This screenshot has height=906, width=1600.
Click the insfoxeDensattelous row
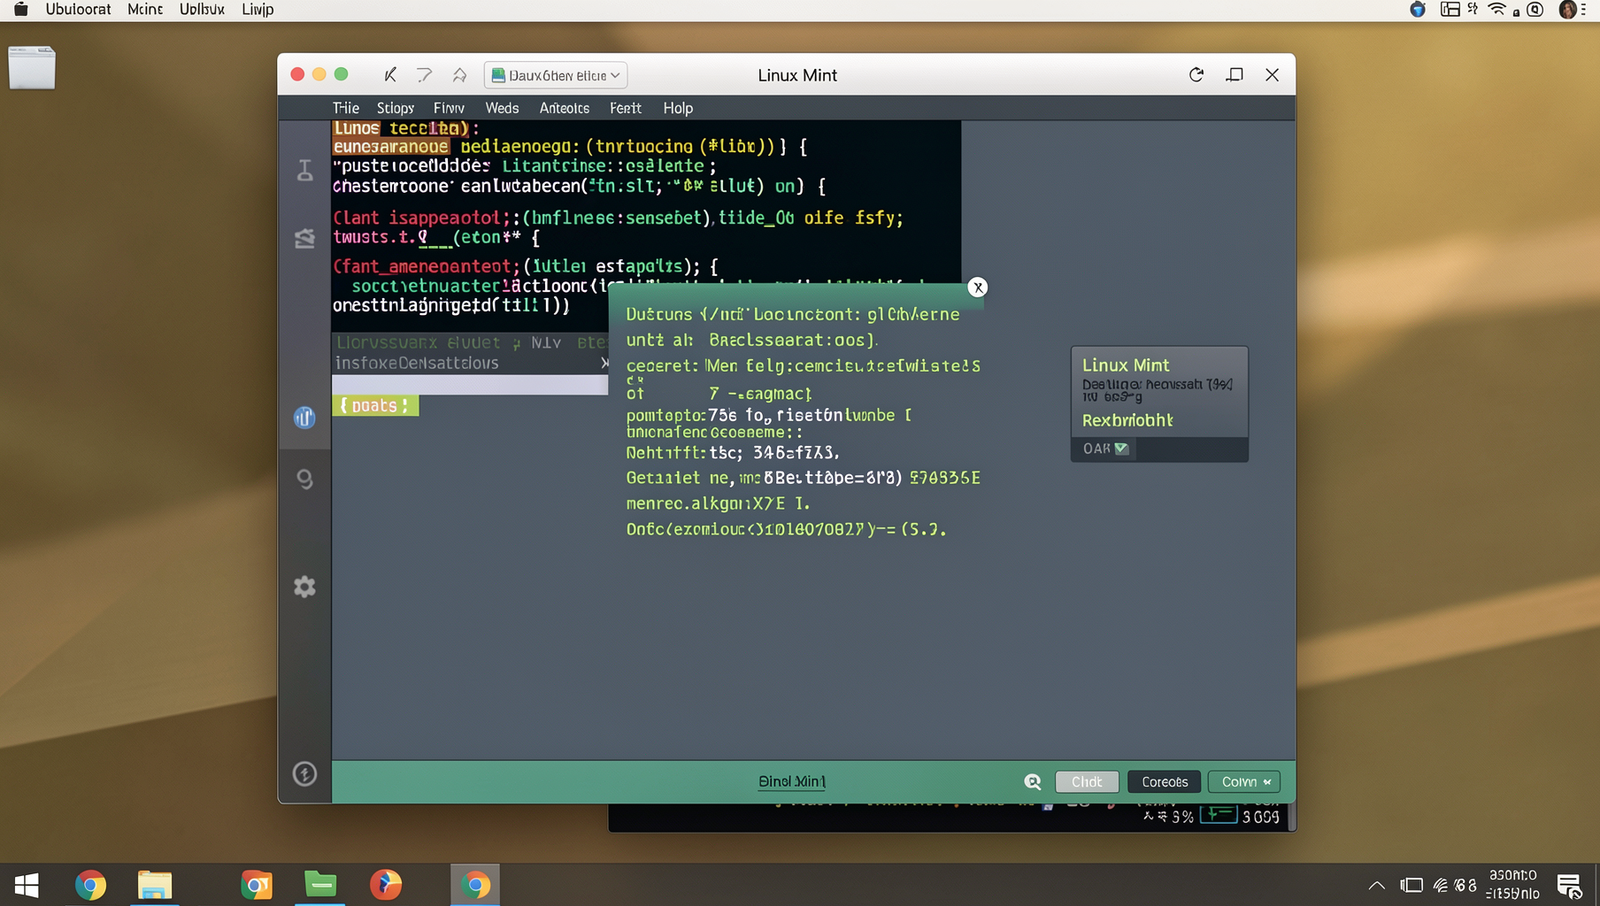(469, 363)
